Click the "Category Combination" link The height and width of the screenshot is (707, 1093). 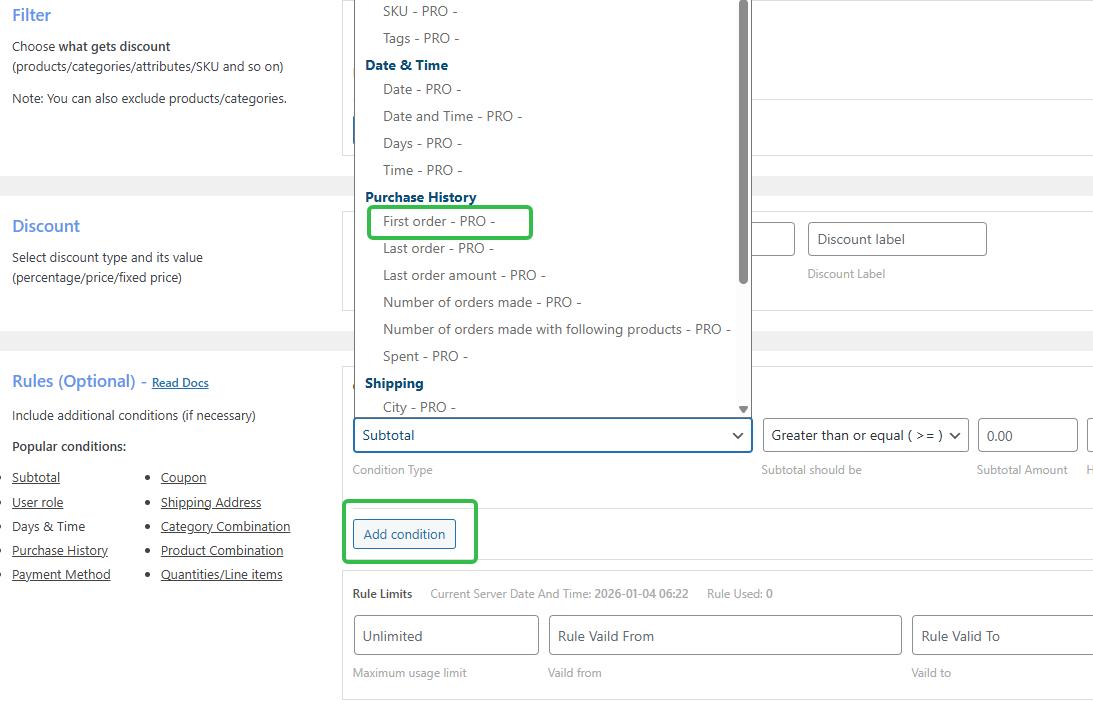click(225, 526)
